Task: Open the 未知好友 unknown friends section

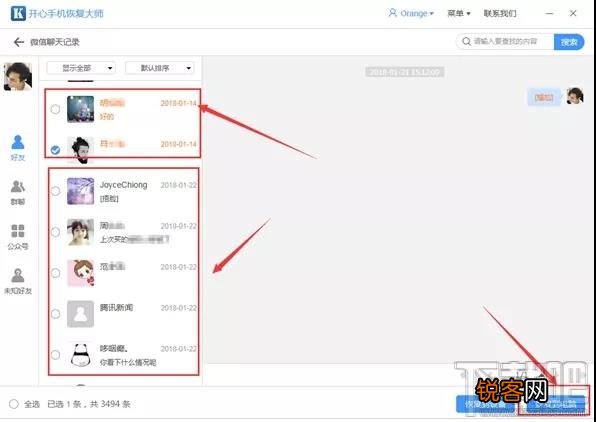Action: pos(18,281)
